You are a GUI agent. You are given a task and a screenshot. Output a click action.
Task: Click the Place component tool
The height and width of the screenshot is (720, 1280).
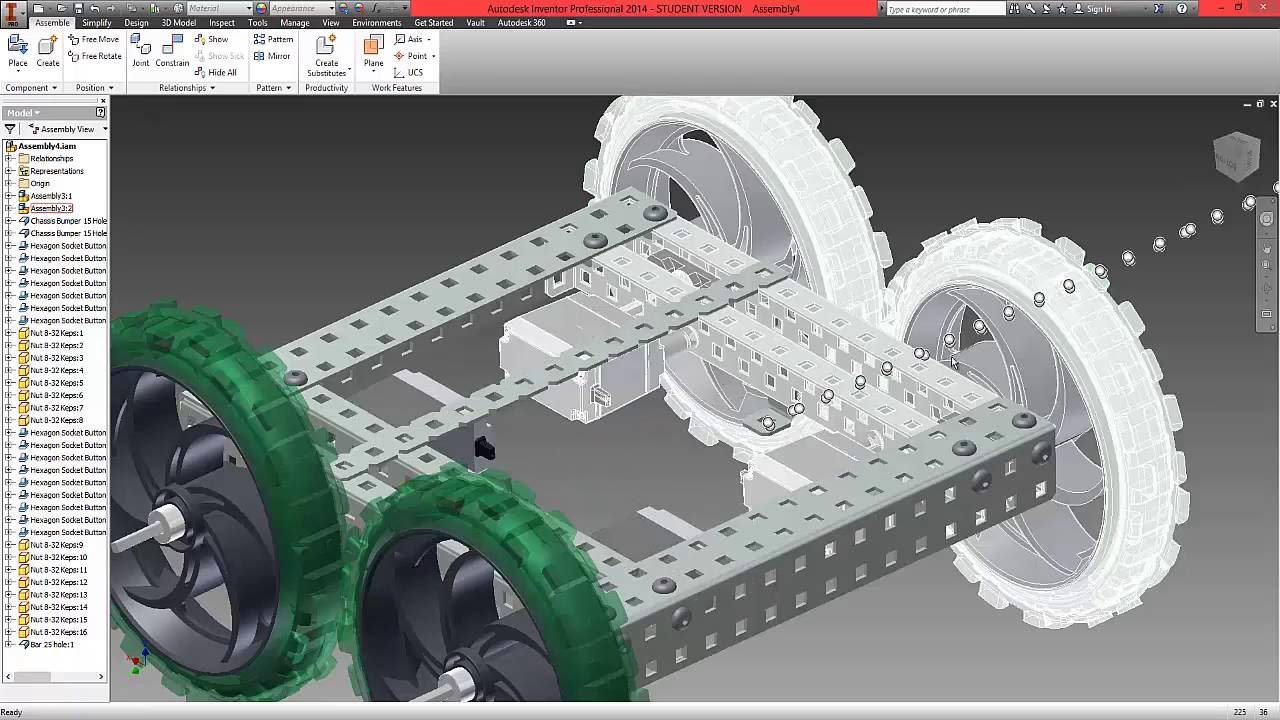(18, 53)
